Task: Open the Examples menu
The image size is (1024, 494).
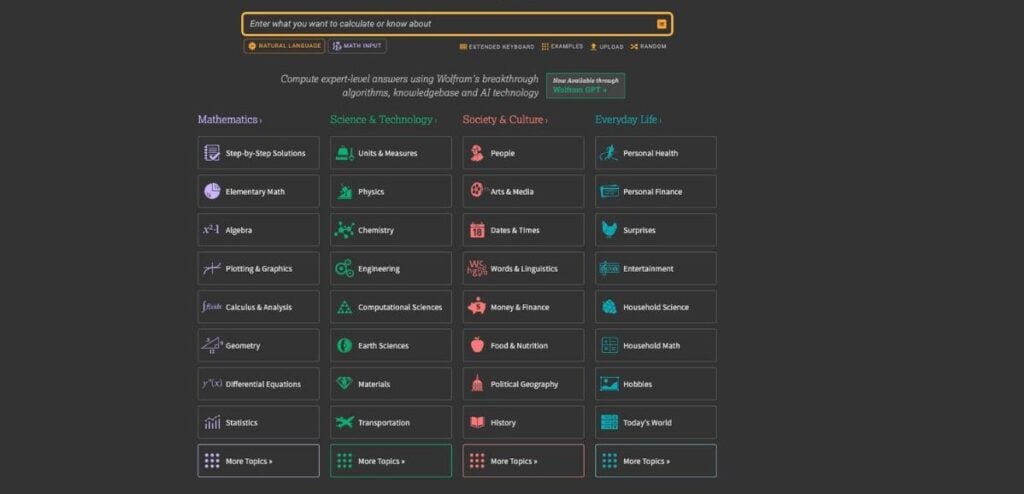Action: pos(562,46)
